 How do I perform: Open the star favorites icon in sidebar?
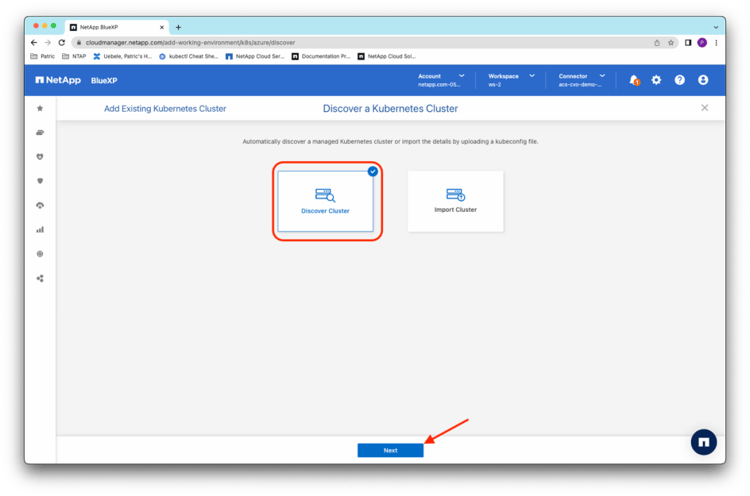click(x=40, y=108)
